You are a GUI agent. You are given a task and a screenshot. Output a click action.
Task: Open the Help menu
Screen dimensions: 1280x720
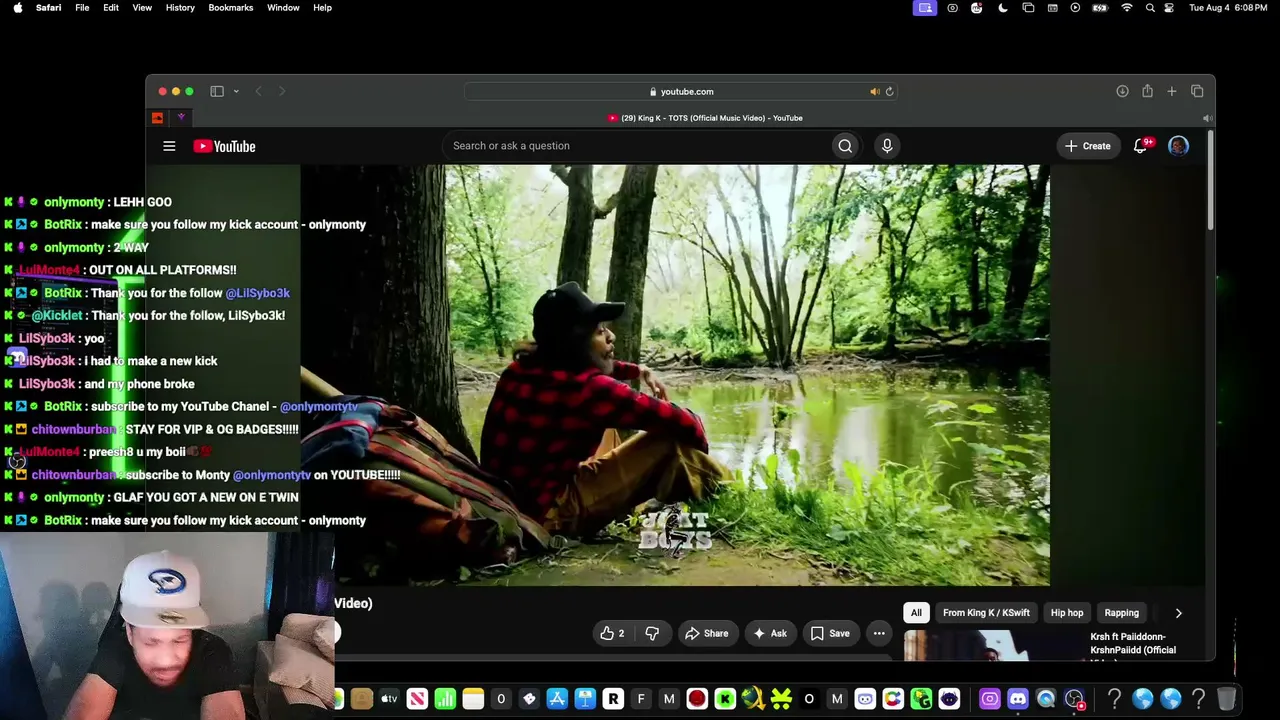pyautogui.click(x=322, y=8)
